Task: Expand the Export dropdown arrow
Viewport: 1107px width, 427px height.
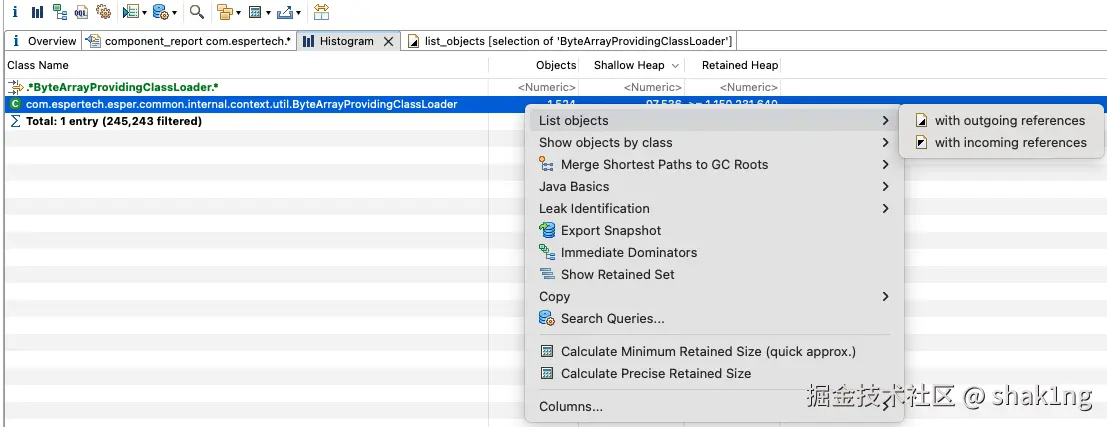Action: [299, 13]
